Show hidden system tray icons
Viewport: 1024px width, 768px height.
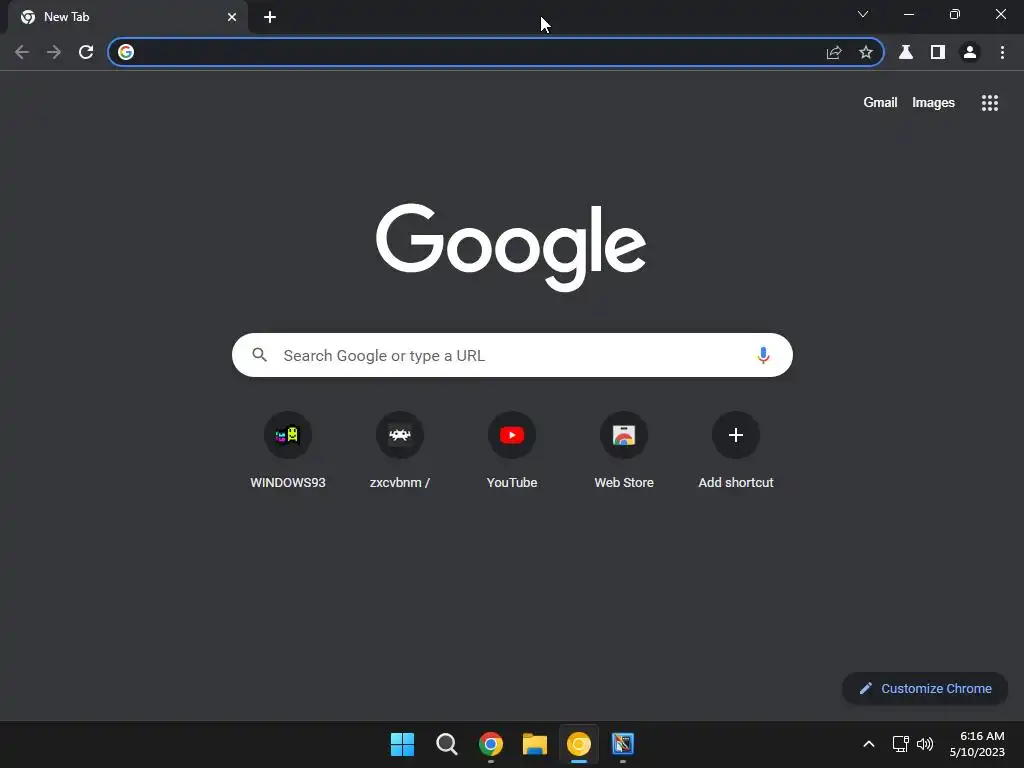(x=869, y=744)
